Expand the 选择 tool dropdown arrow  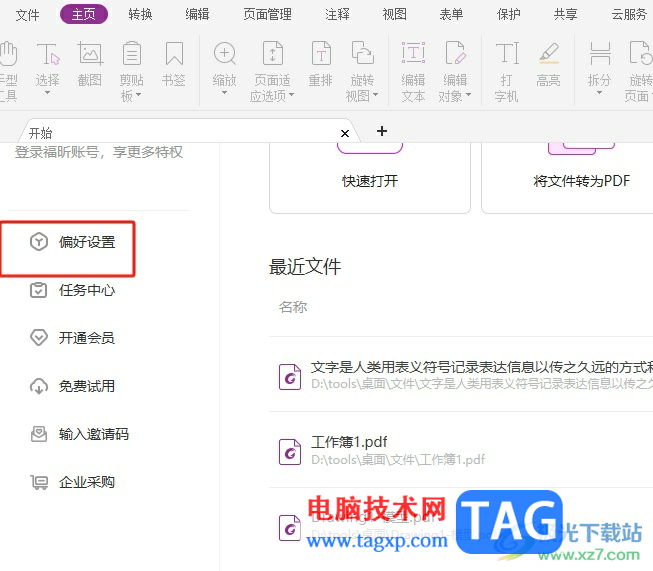click(47, 93)
